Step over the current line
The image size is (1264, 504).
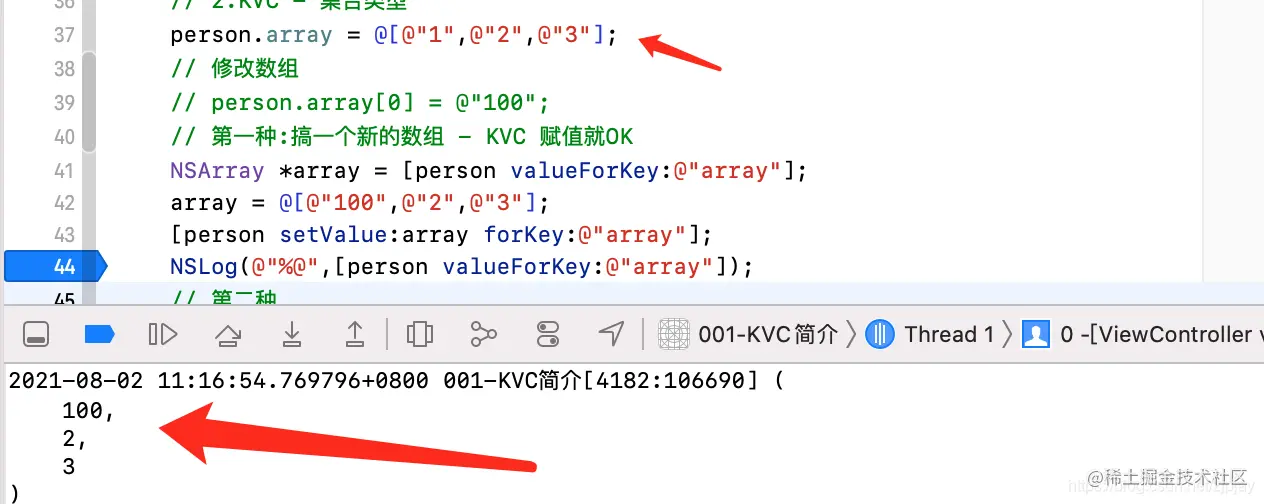(227, 334)
